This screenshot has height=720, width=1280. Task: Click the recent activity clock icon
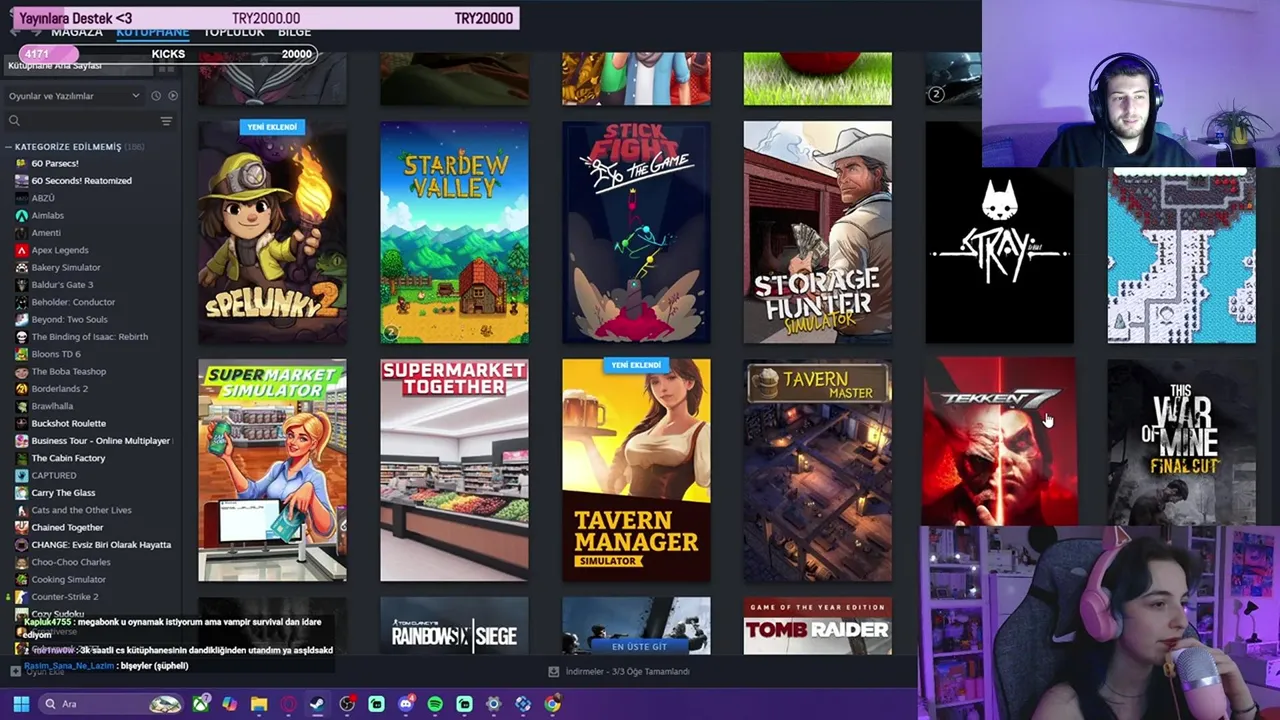pyautogui.click(x=156, y=96)
